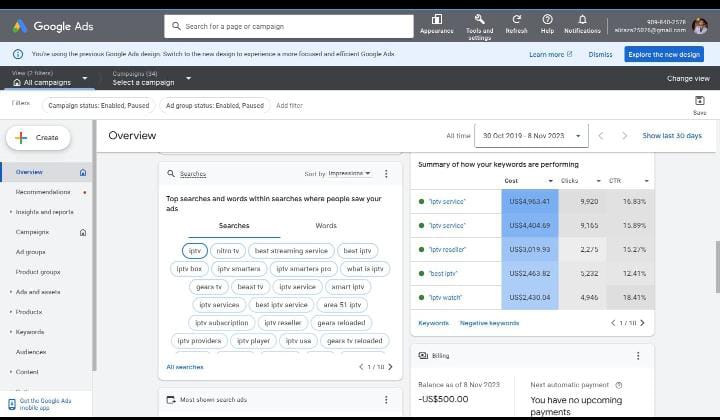Open the Negative keywords link
720x420 pixels.
(x=489, y=323)
